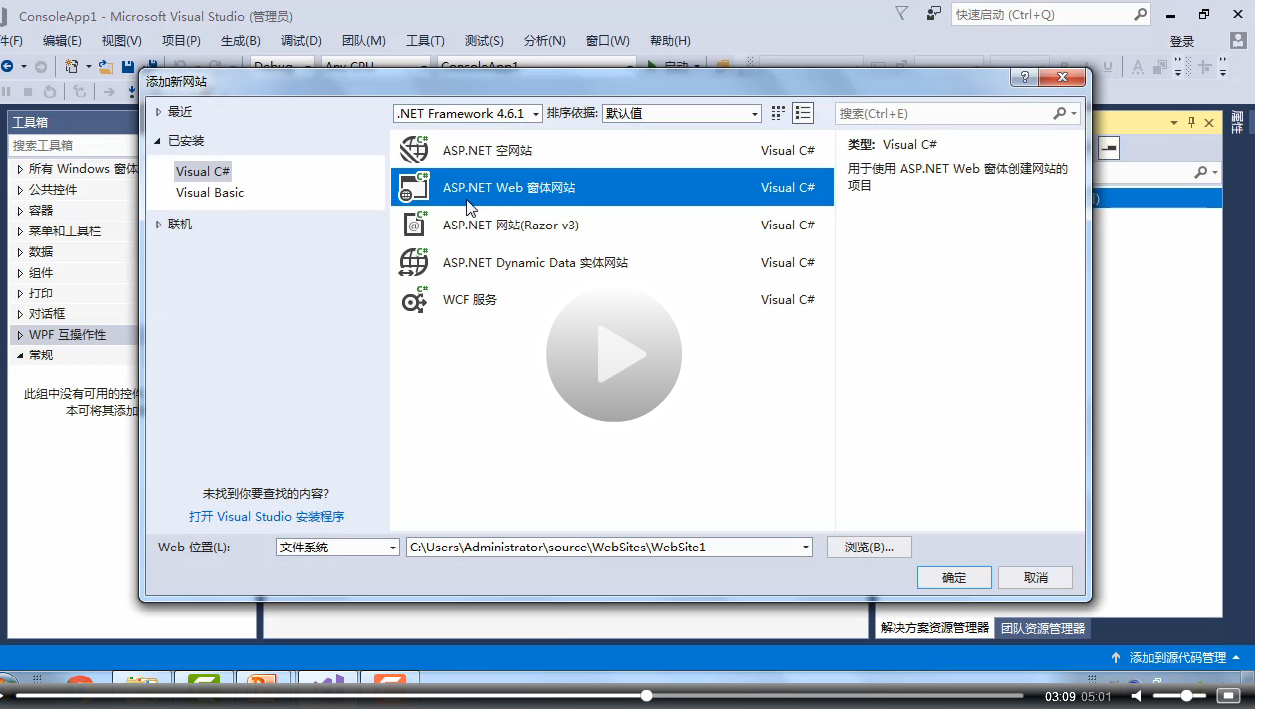Expand the 最近 tree node
Image resolution: width=1275 pixels, height=714 pixels.
(x=158, y=112)
